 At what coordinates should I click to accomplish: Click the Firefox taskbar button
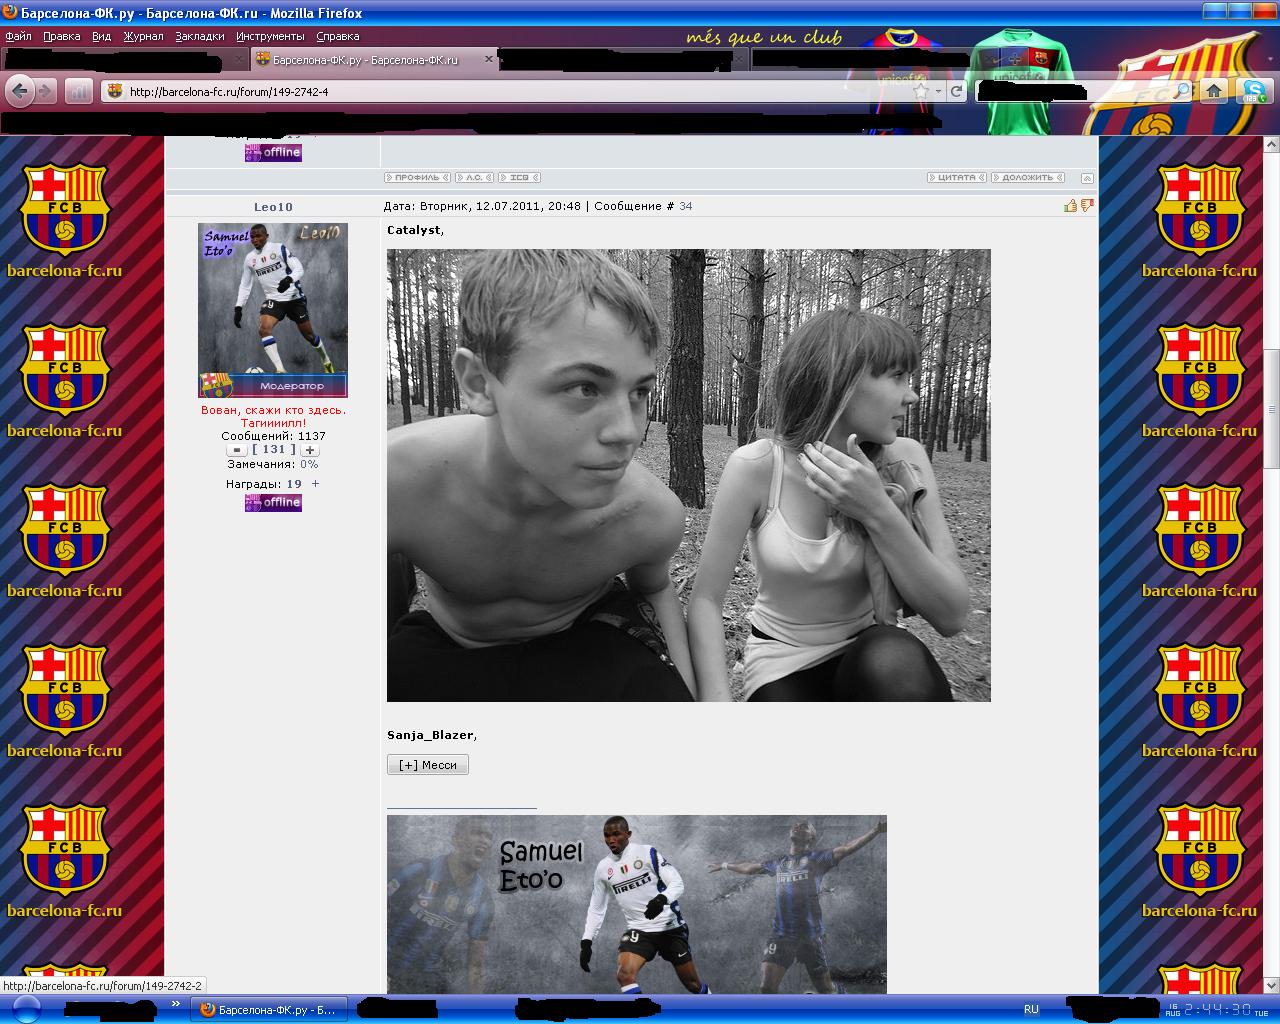click(x=269, y=1009)
